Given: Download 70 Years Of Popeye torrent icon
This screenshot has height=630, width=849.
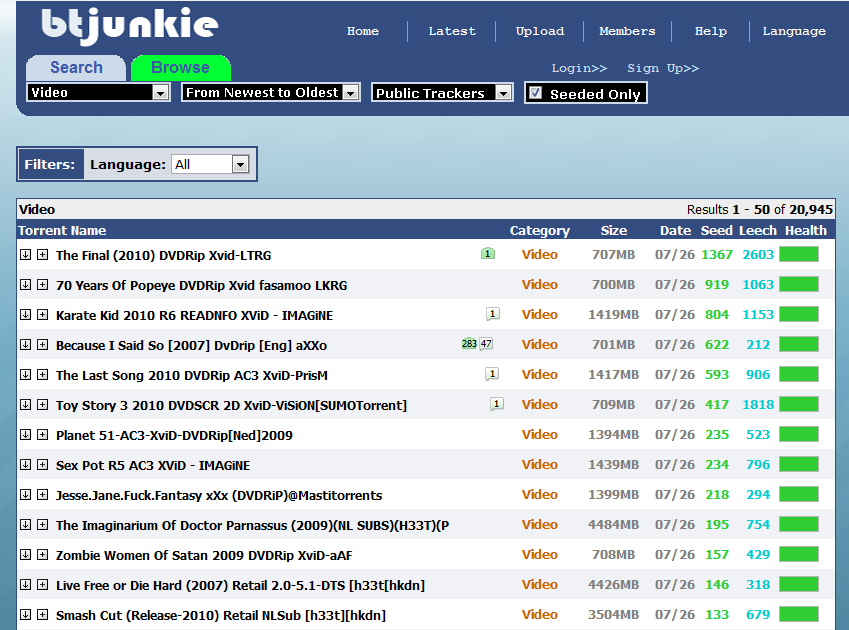Looking at the screenshot, I should click(x=25, y=285).
